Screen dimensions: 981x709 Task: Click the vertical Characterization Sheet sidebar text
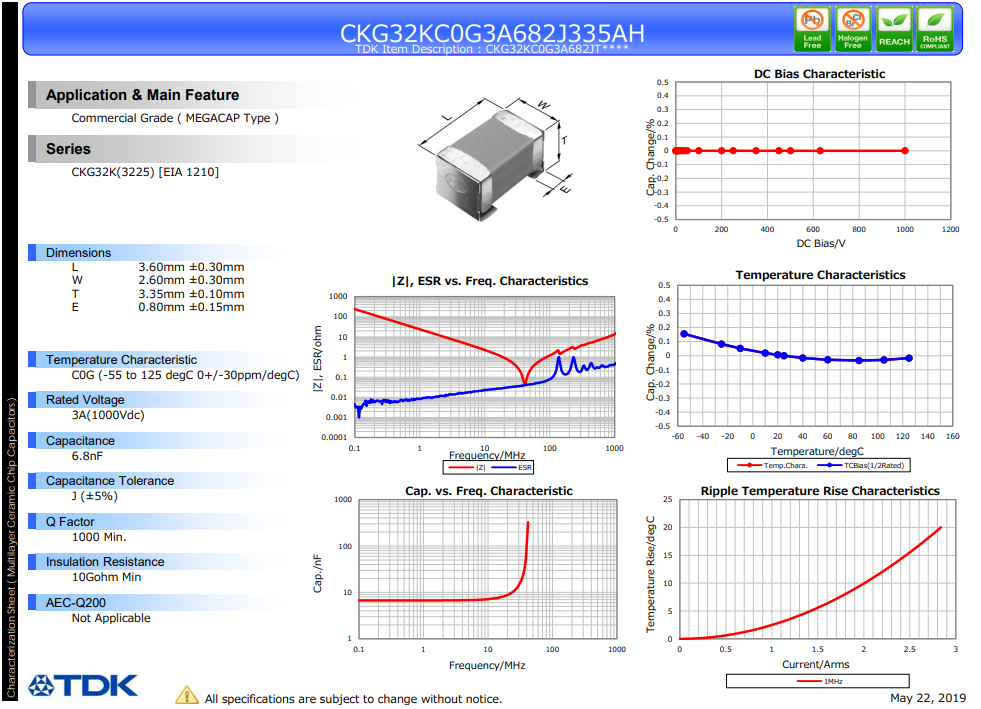pos(11,548)
